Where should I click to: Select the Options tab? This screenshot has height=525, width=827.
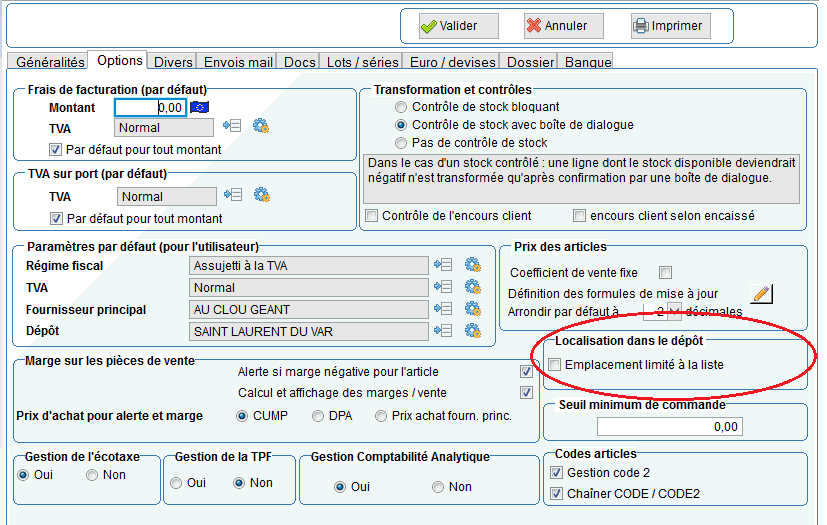tap(120, 61)
